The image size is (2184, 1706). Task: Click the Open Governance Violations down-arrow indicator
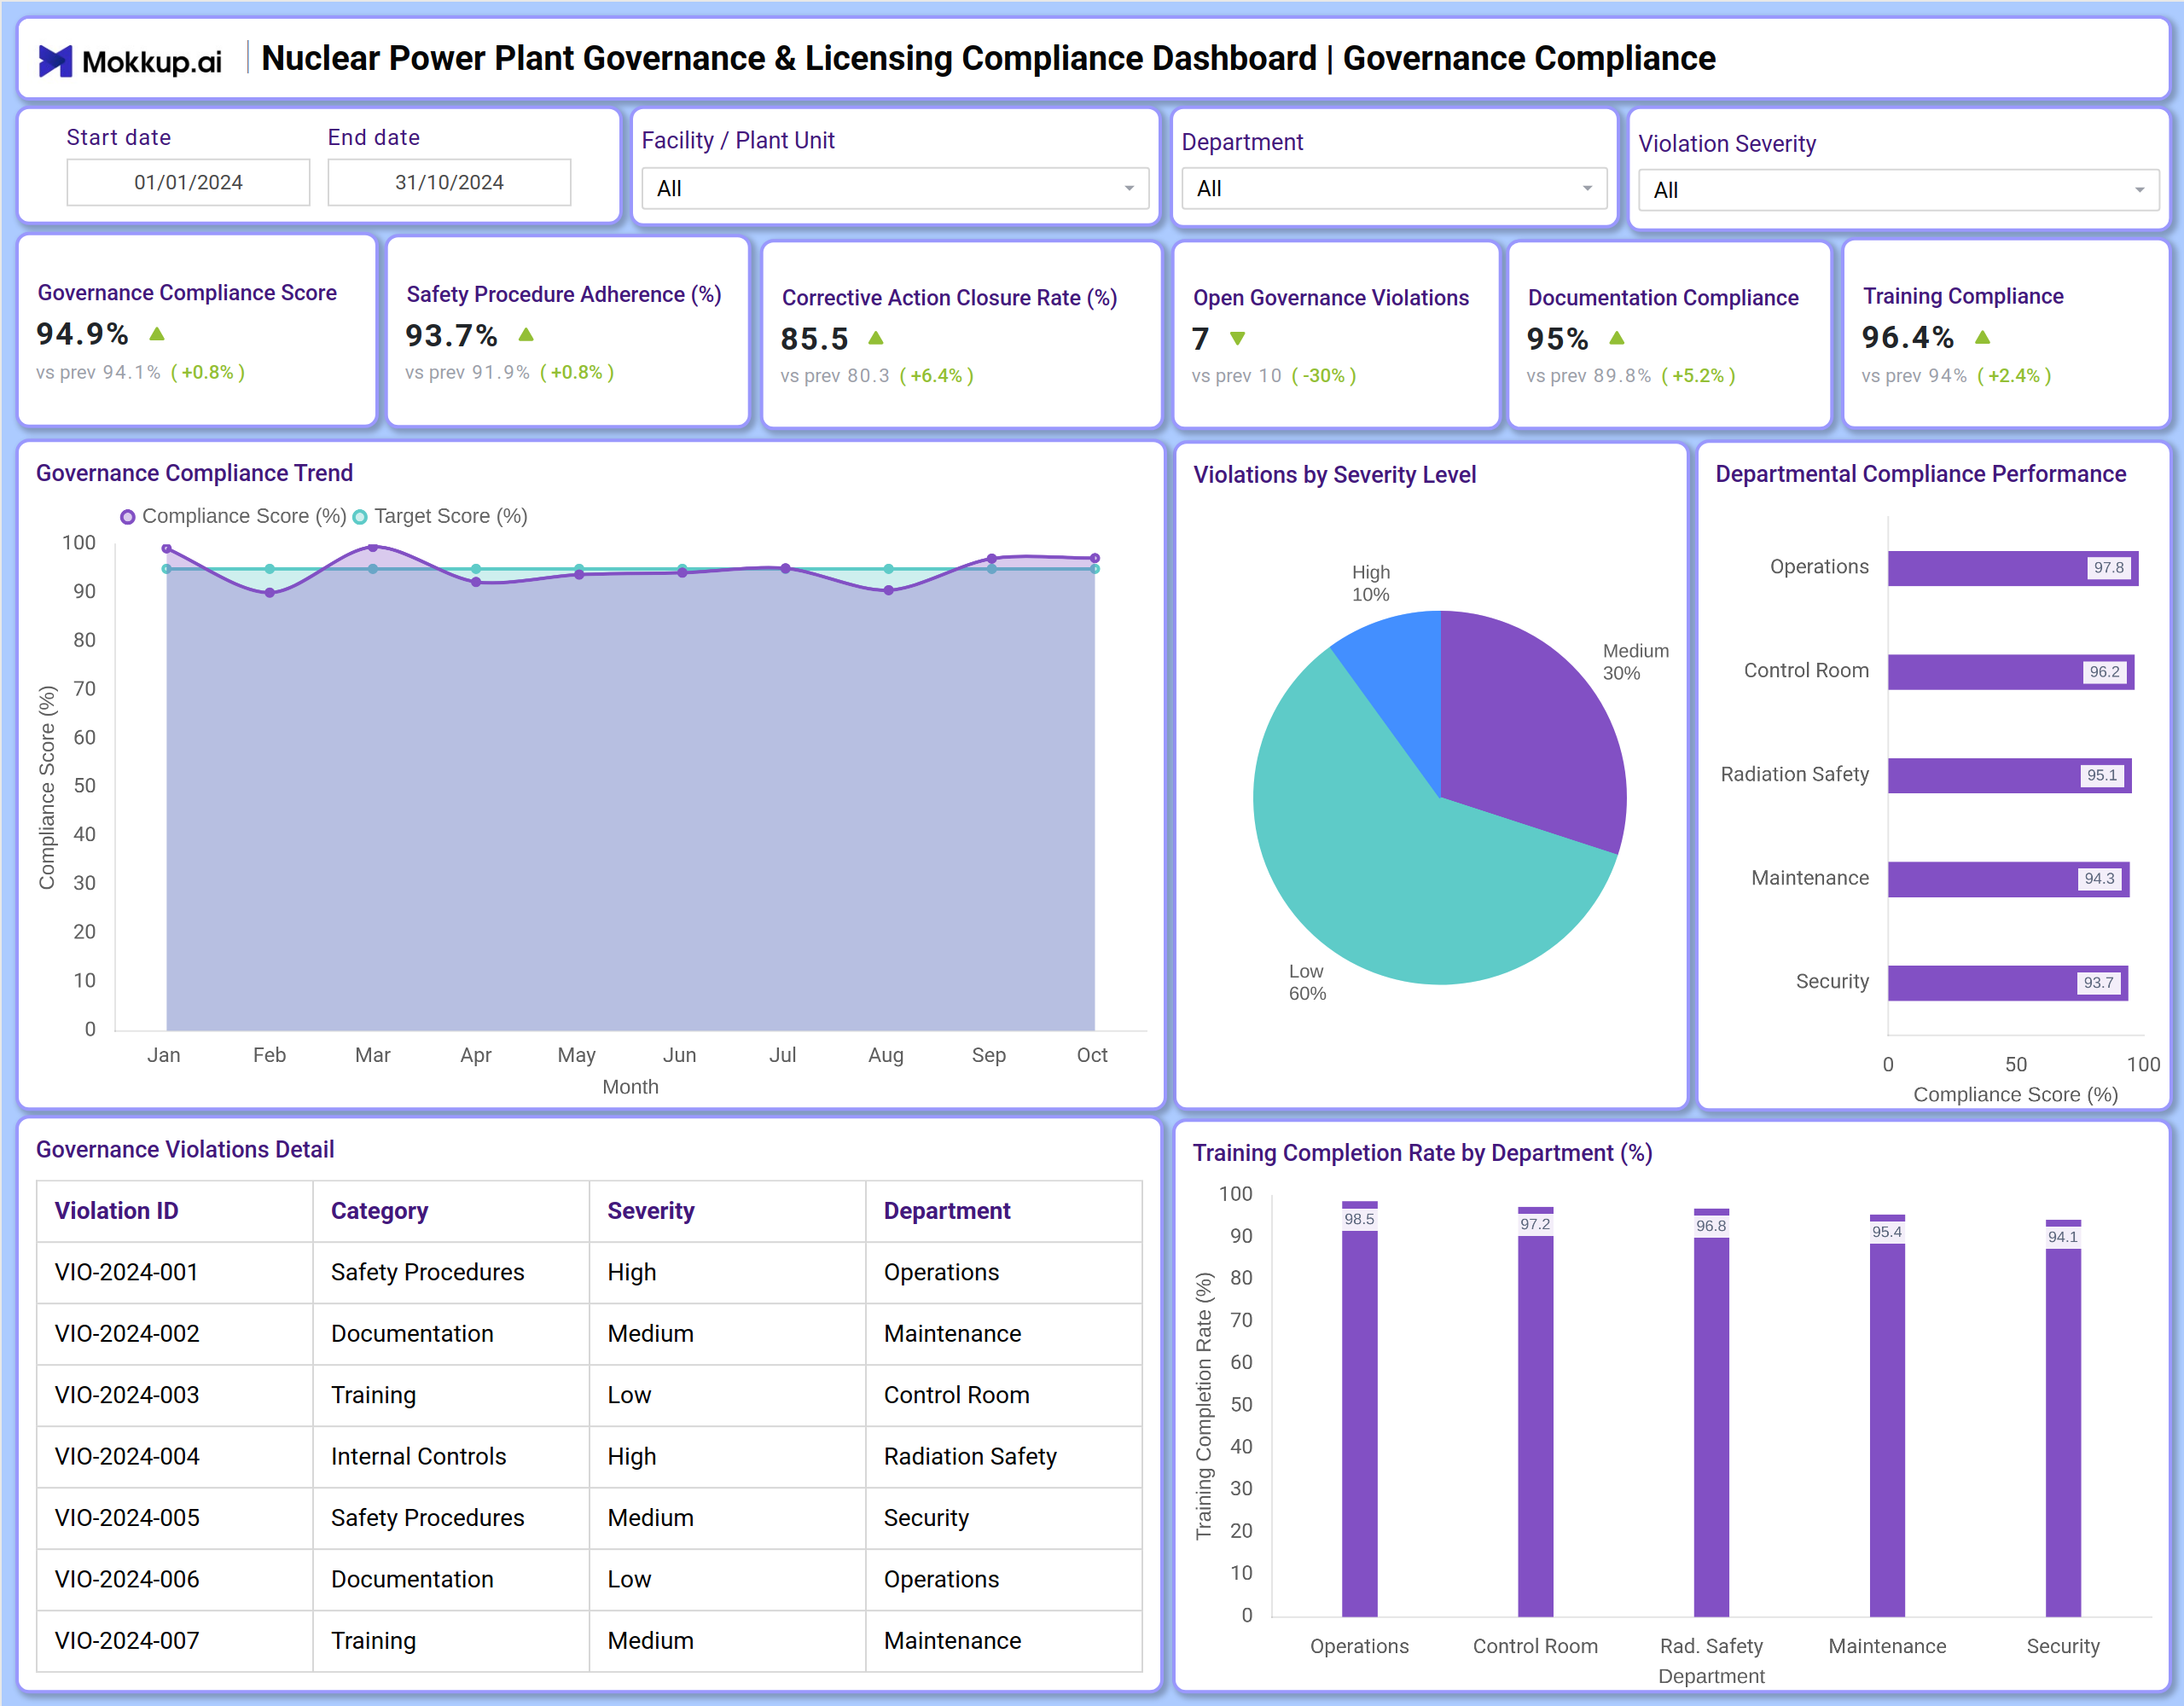click(1238, 339)
